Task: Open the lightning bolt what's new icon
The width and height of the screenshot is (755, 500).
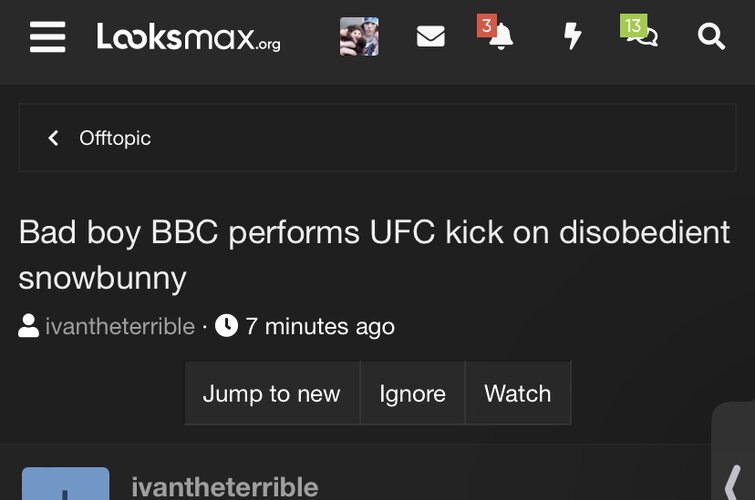Action: coord(573,36)
